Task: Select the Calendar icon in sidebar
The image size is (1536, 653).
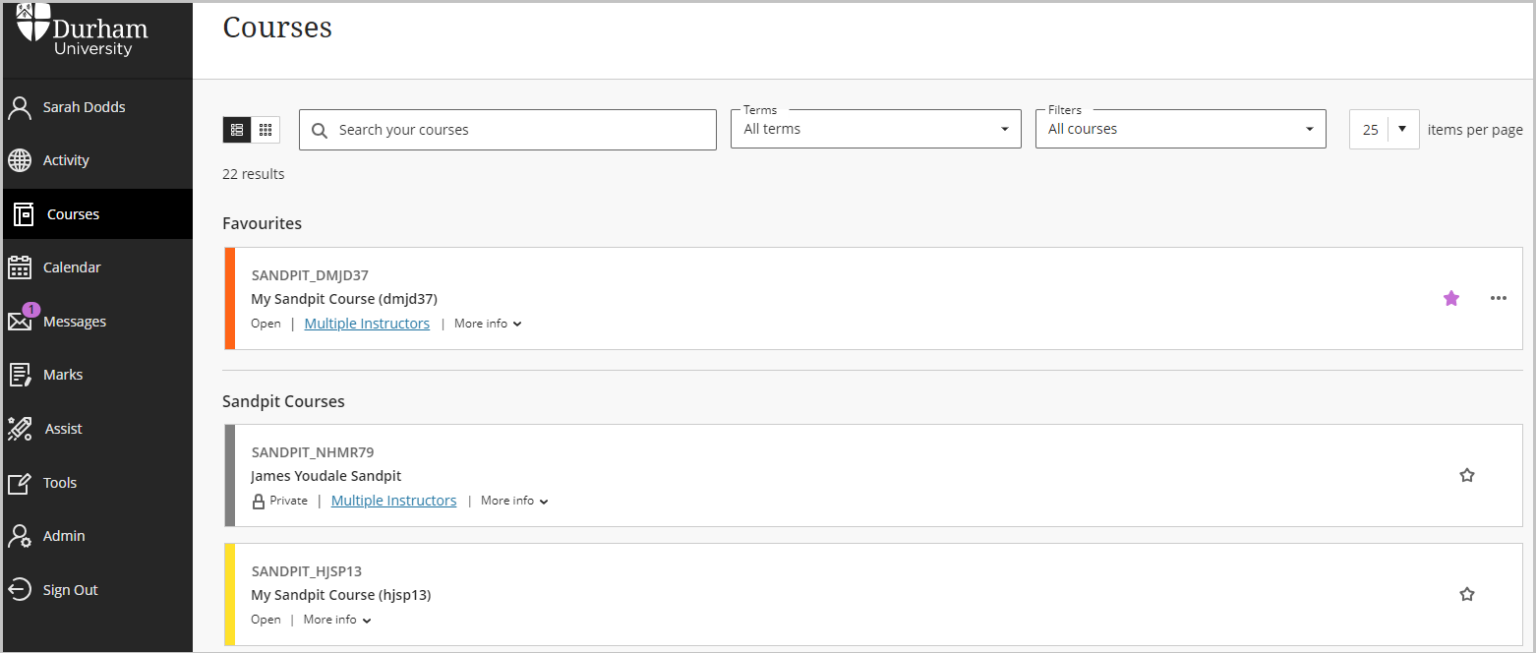Action: (x=20, y=267)
